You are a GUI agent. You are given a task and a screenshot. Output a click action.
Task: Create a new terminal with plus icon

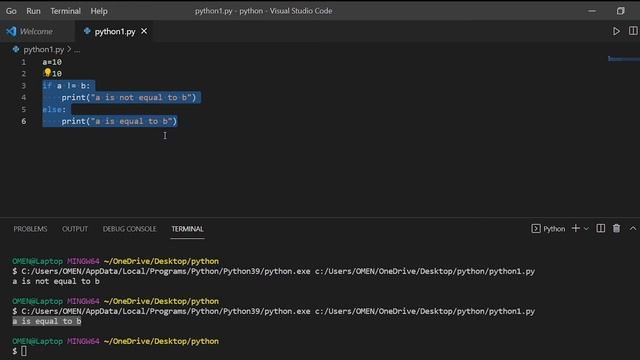pyautogui.click(x=576, y=228)
